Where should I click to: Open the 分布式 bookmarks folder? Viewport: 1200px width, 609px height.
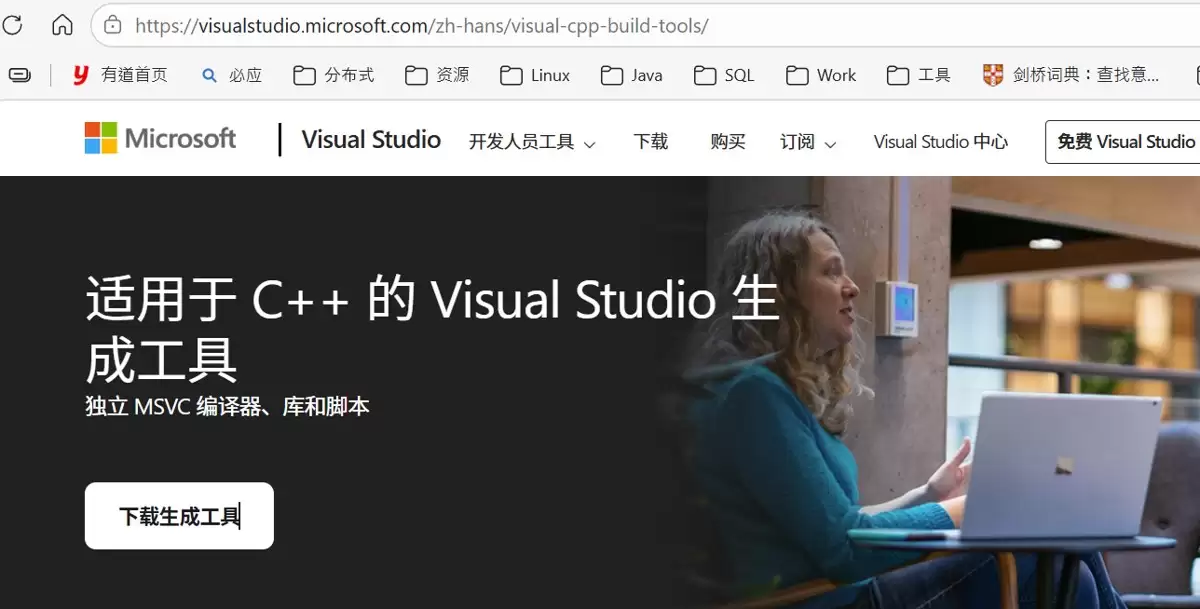pyautogui.click(x=334, y=75)
